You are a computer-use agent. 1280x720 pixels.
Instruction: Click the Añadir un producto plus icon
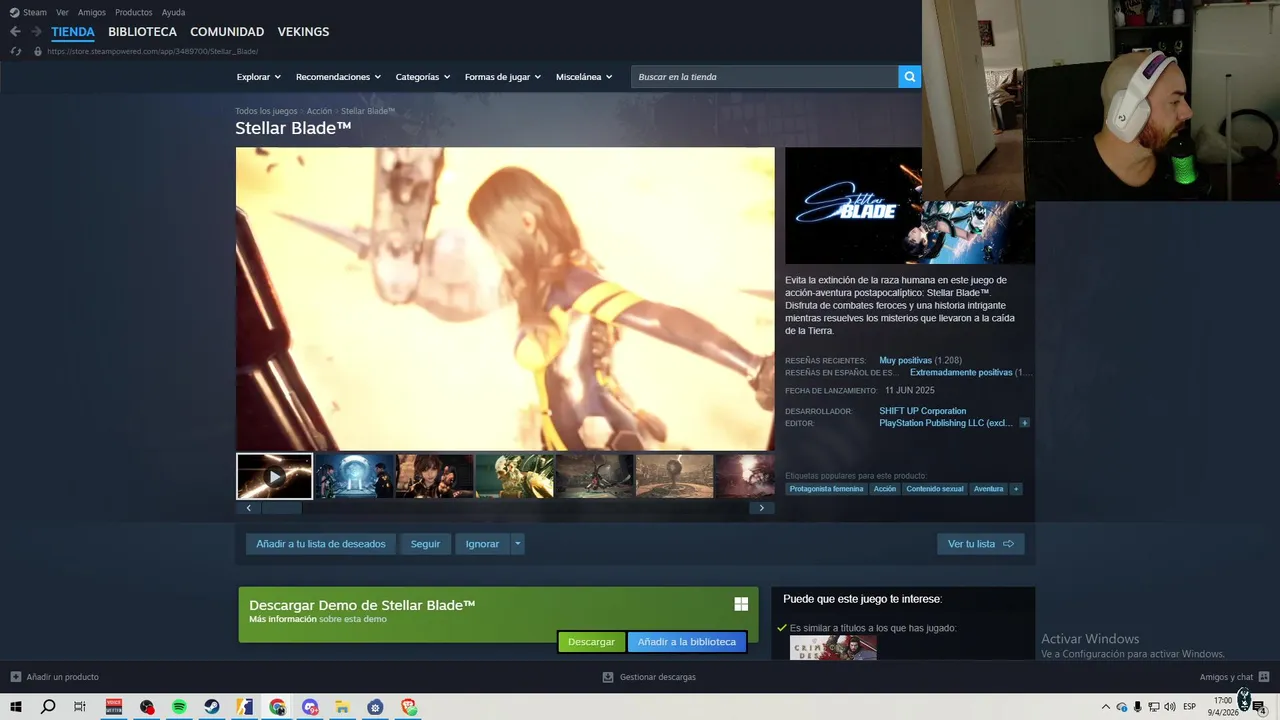point(15,677)
